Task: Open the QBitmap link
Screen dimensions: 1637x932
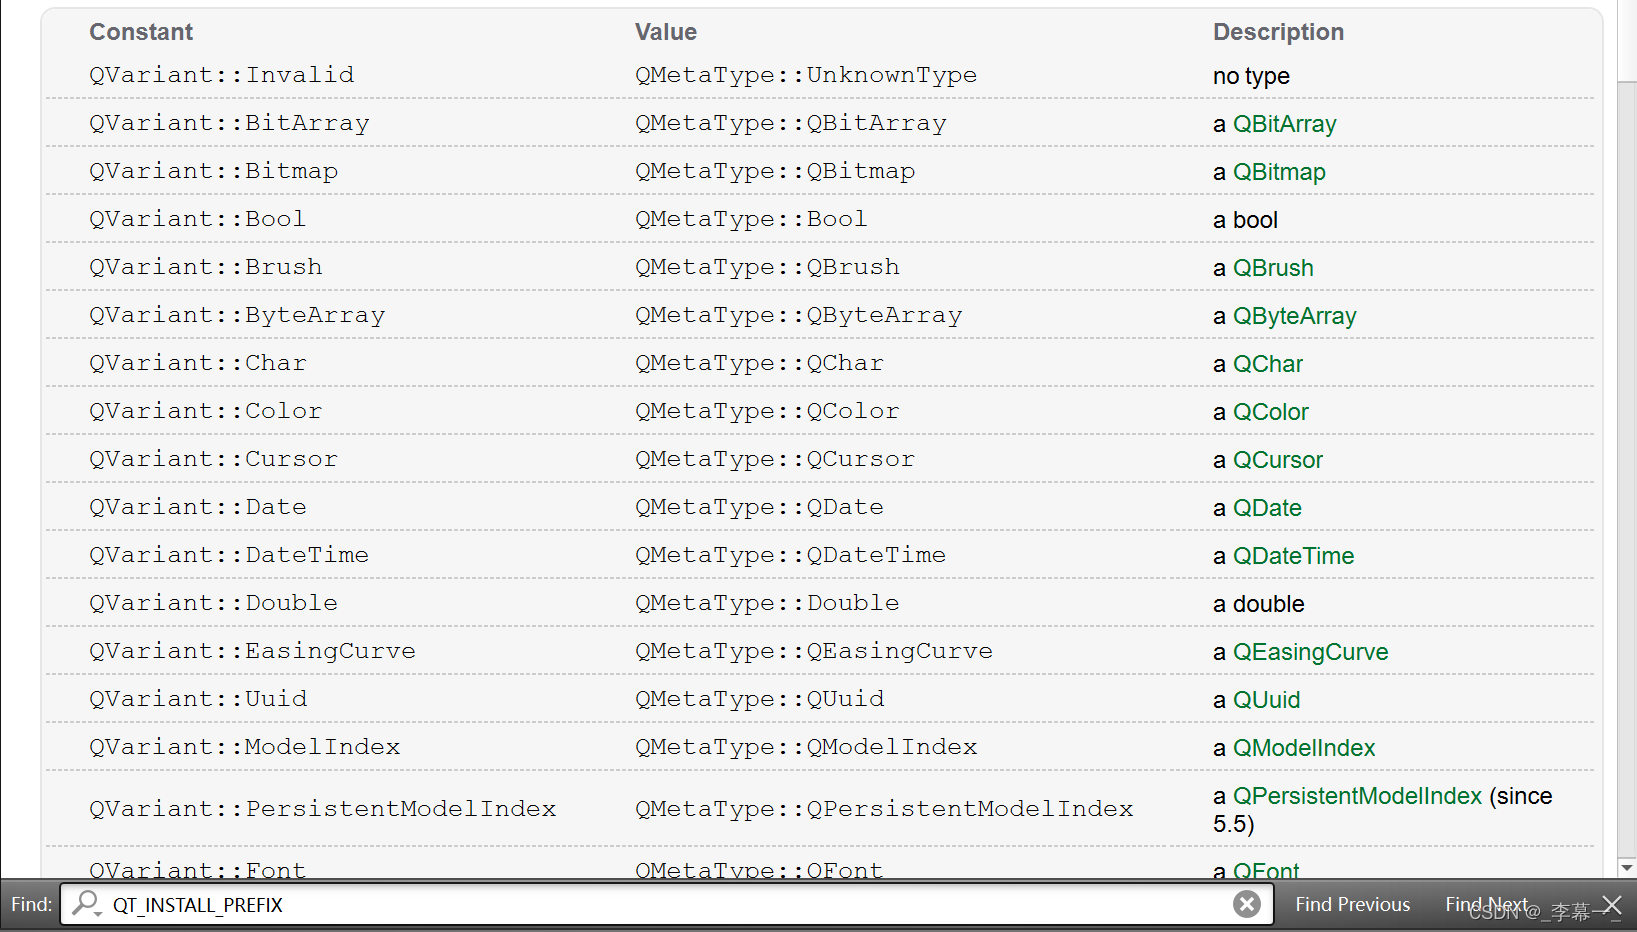Action: pos(1279,172)
